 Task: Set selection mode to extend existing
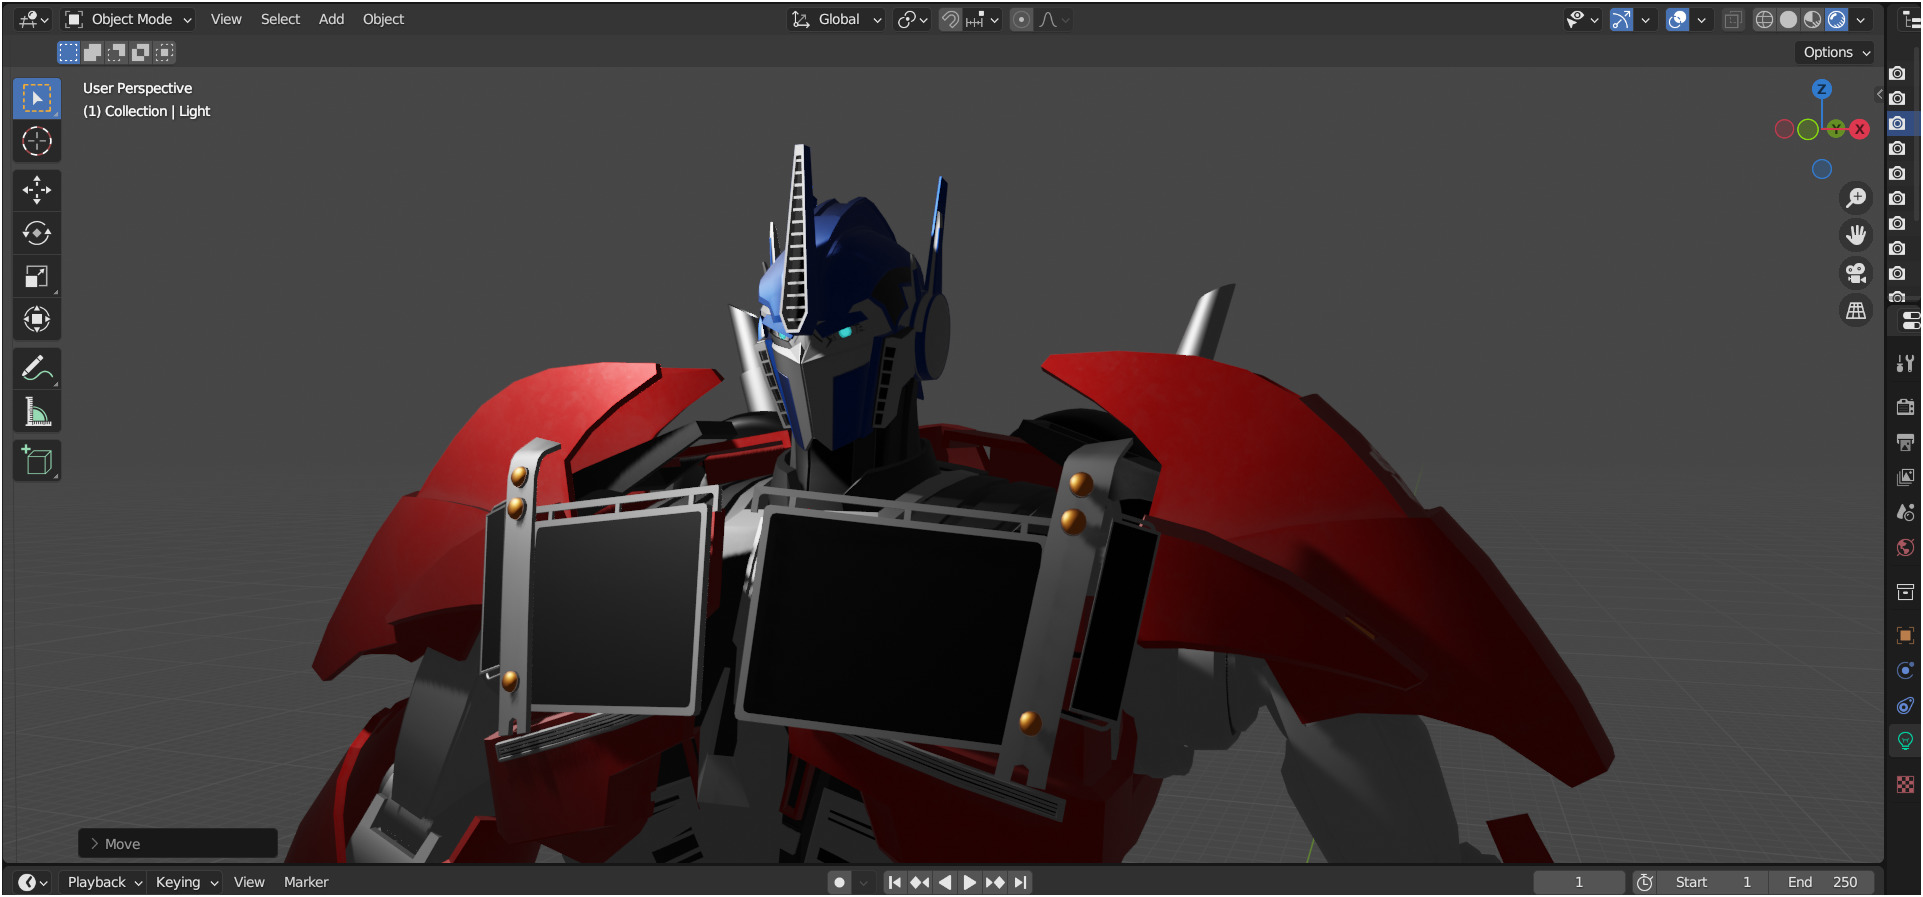(92, 52)
